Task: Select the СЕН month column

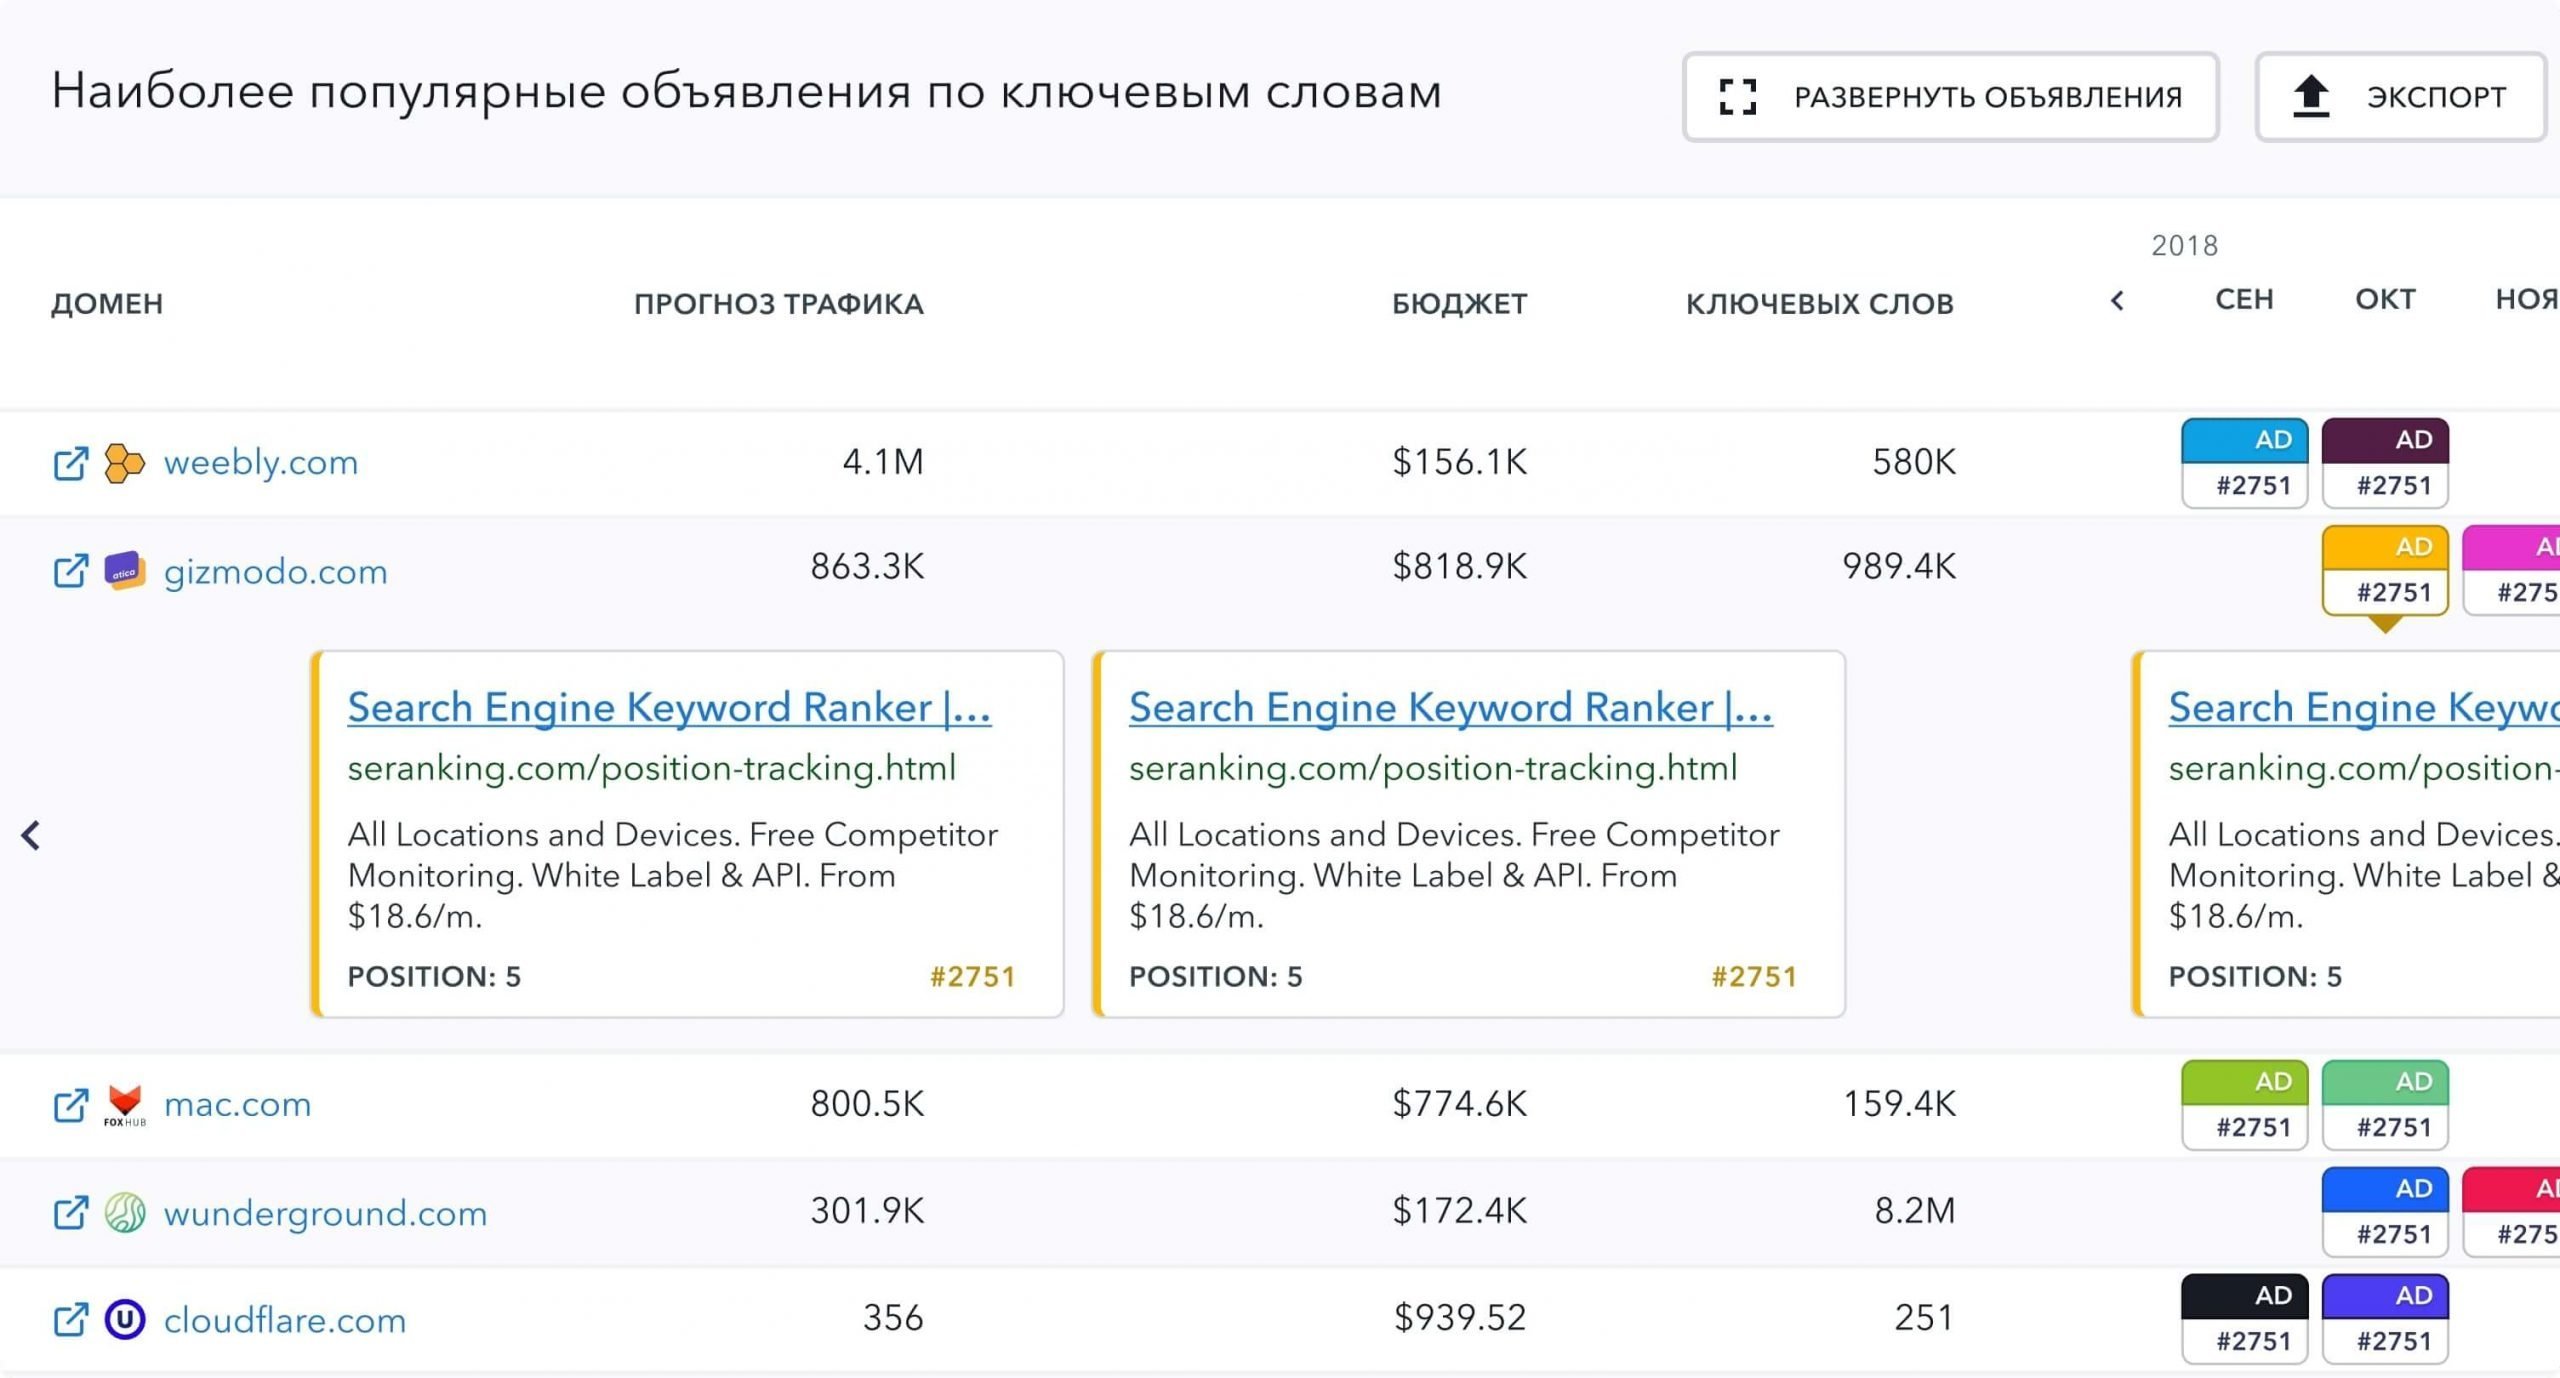Action: (x=2244, y=300)
